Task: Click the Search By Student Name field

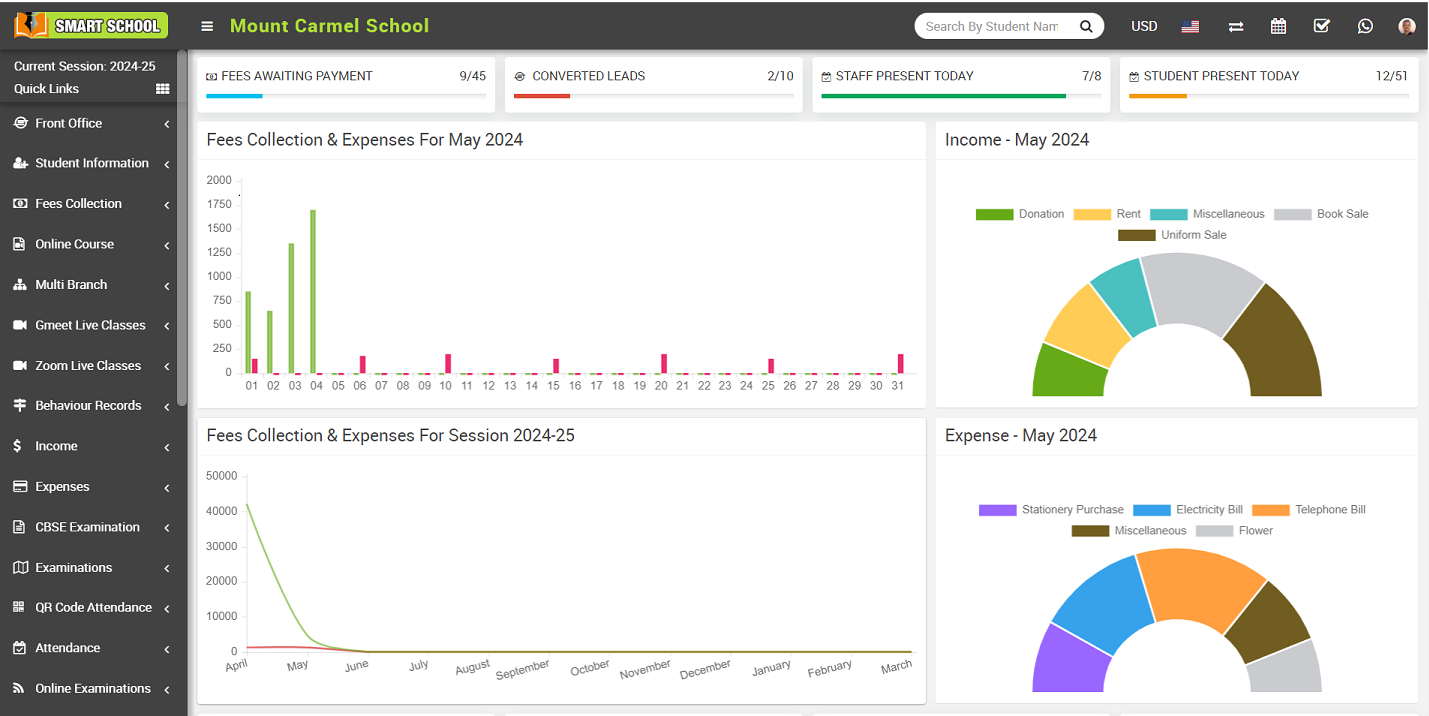Action: tap(991, 27)
